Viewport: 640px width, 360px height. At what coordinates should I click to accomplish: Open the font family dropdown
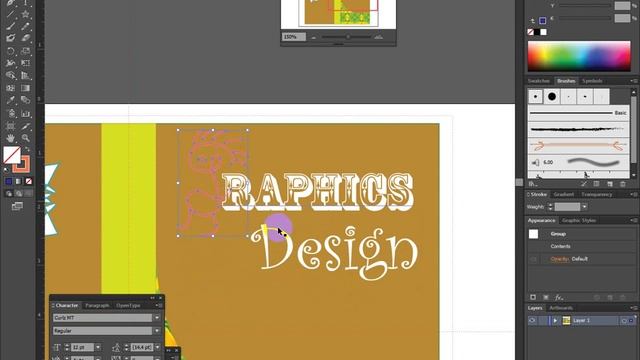coord(157,318)
